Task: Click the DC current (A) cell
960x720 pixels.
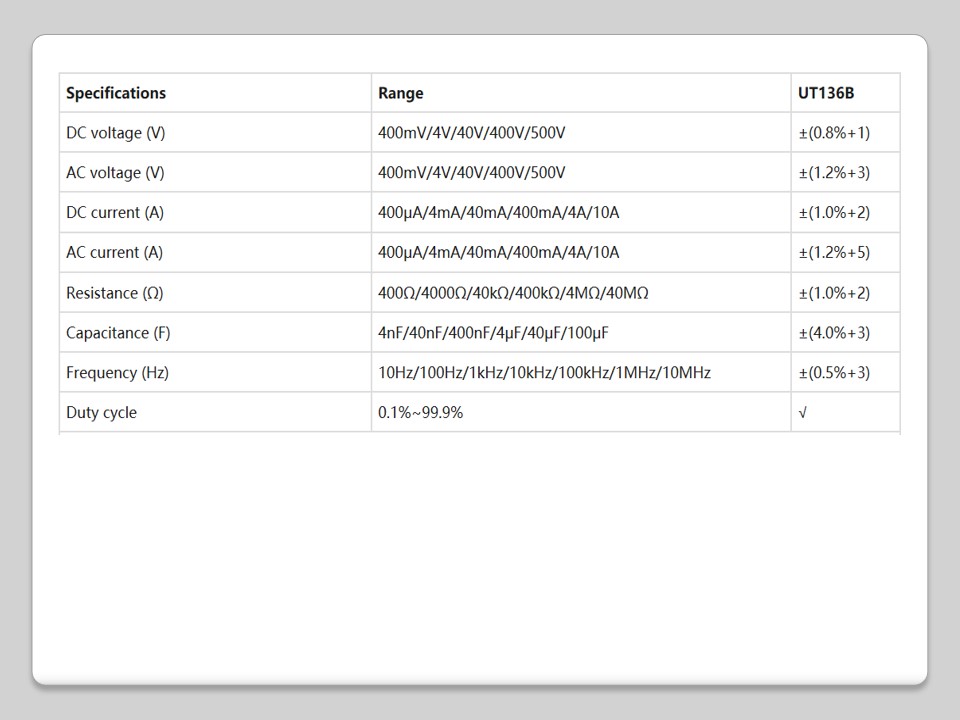Action: (114, 213)
